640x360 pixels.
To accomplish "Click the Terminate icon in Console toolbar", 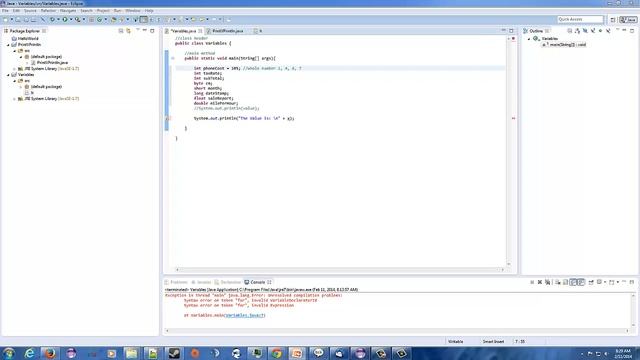I will coord(532,282).
